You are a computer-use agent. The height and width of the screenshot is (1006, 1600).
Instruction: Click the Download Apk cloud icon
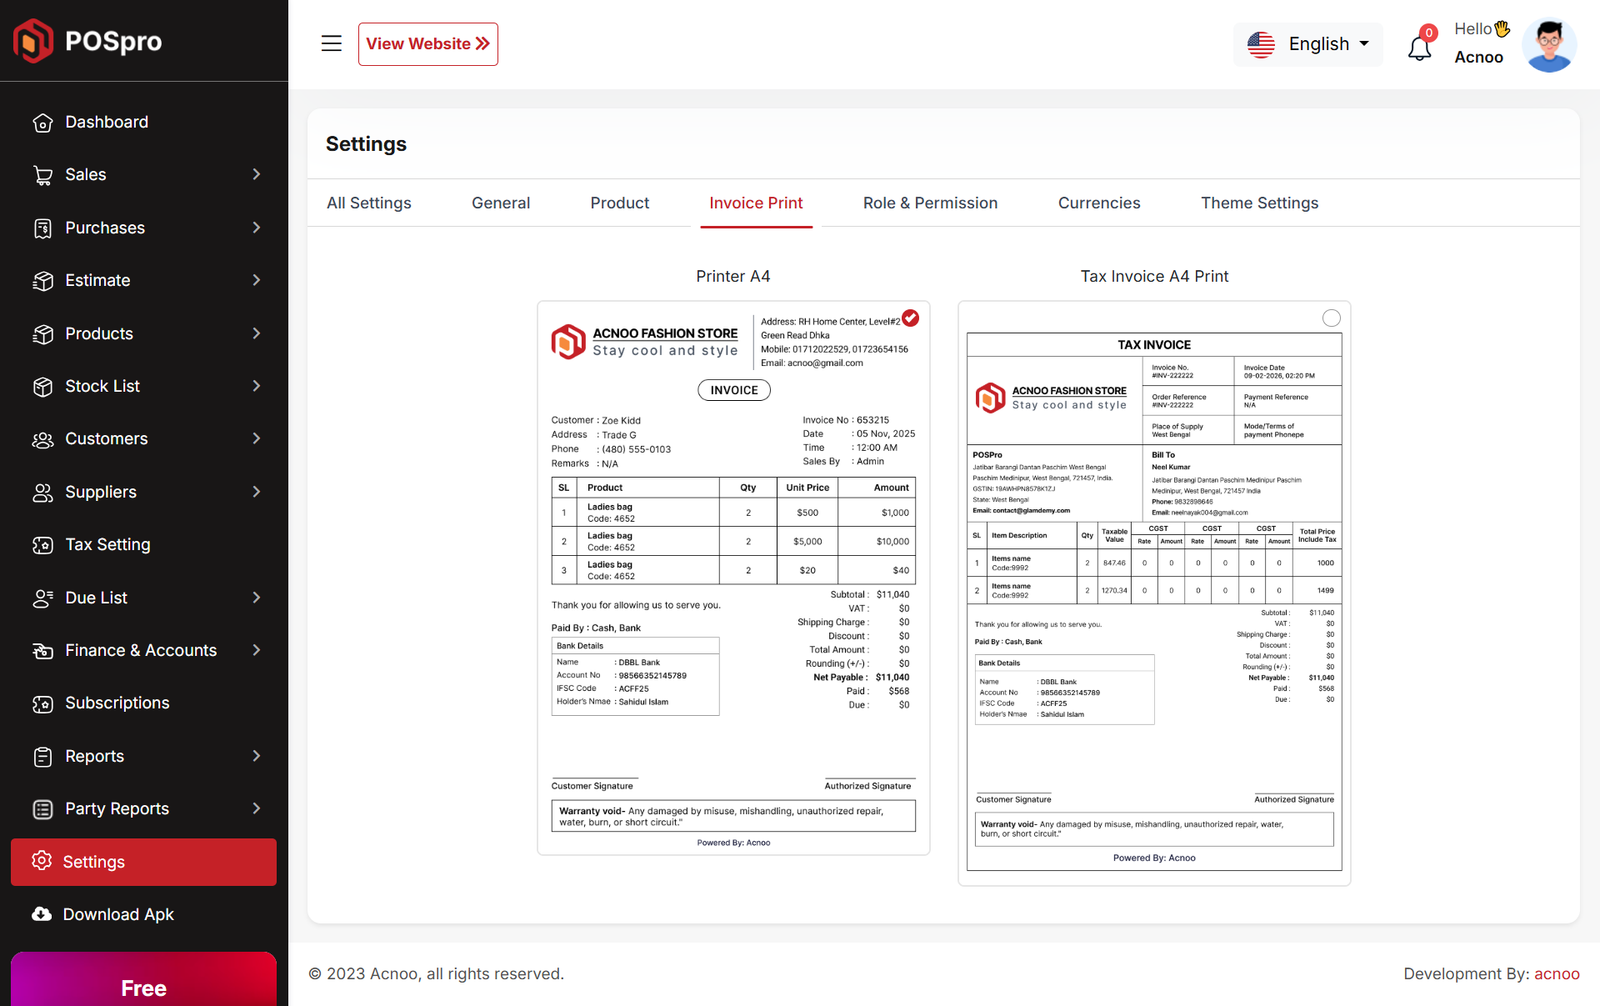click(x=42, y=915)
